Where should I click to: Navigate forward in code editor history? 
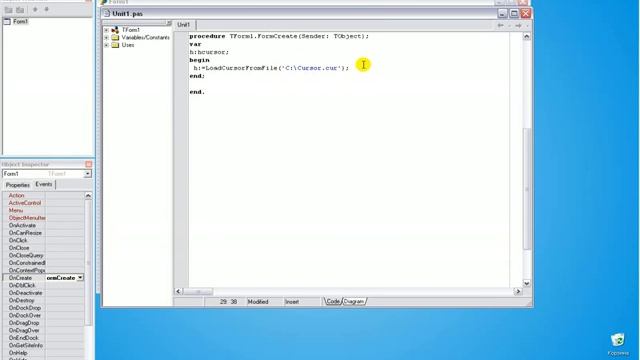pos(518,25)
